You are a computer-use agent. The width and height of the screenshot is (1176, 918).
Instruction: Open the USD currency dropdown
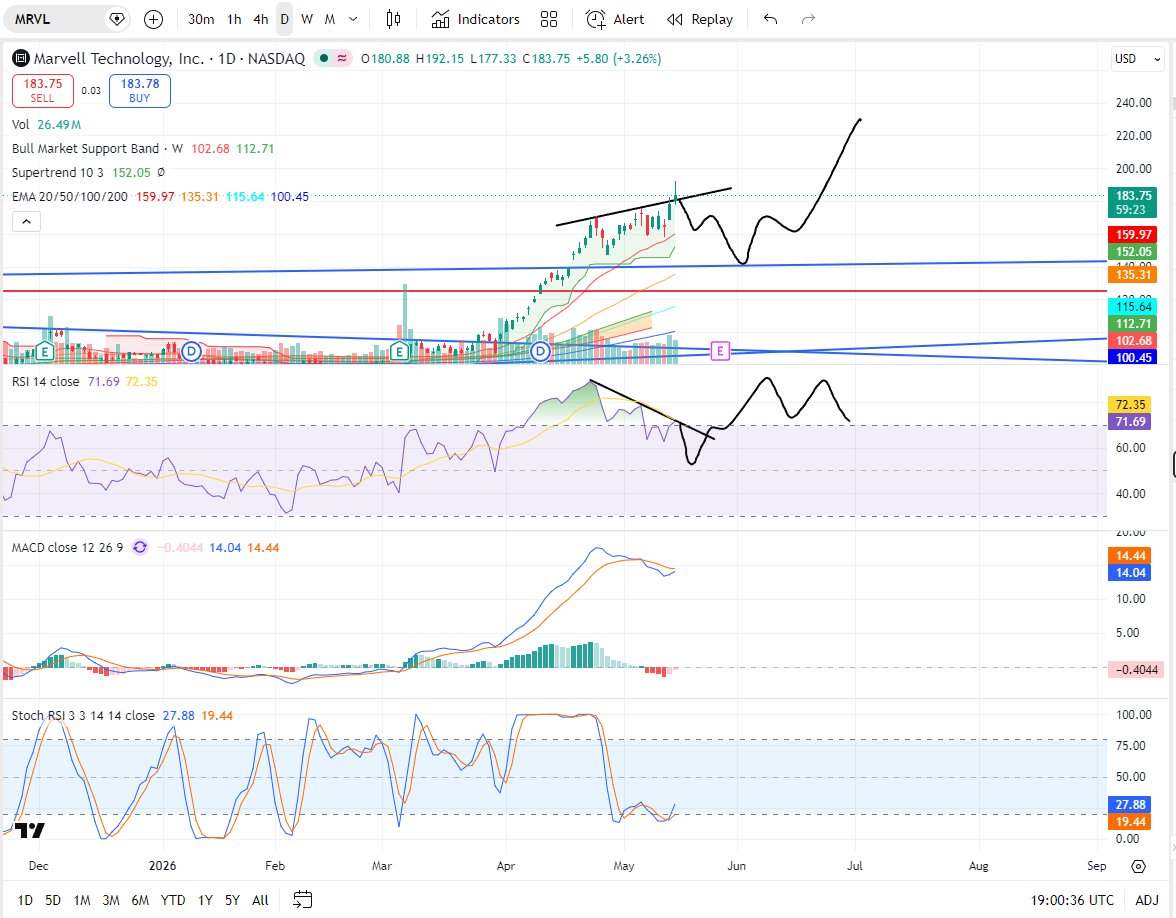(1136, 58)
